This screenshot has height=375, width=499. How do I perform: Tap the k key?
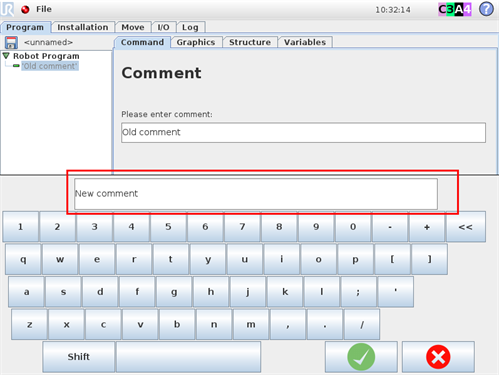285,292
